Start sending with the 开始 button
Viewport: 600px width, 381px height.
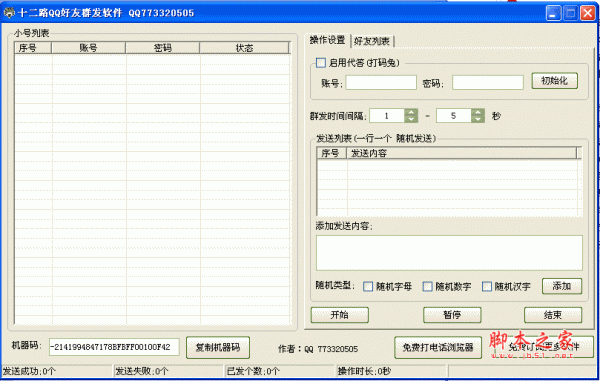(x=339, y=315)
